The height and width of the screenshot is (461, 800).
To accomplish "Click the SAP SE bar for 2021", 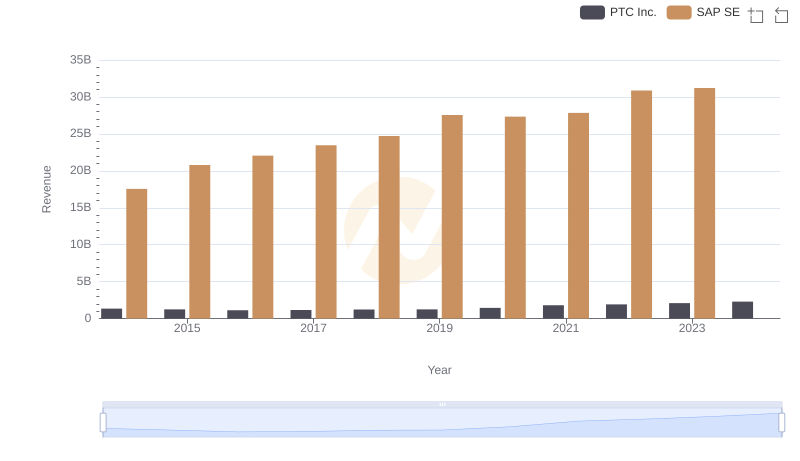I will (x=579, y=216).
